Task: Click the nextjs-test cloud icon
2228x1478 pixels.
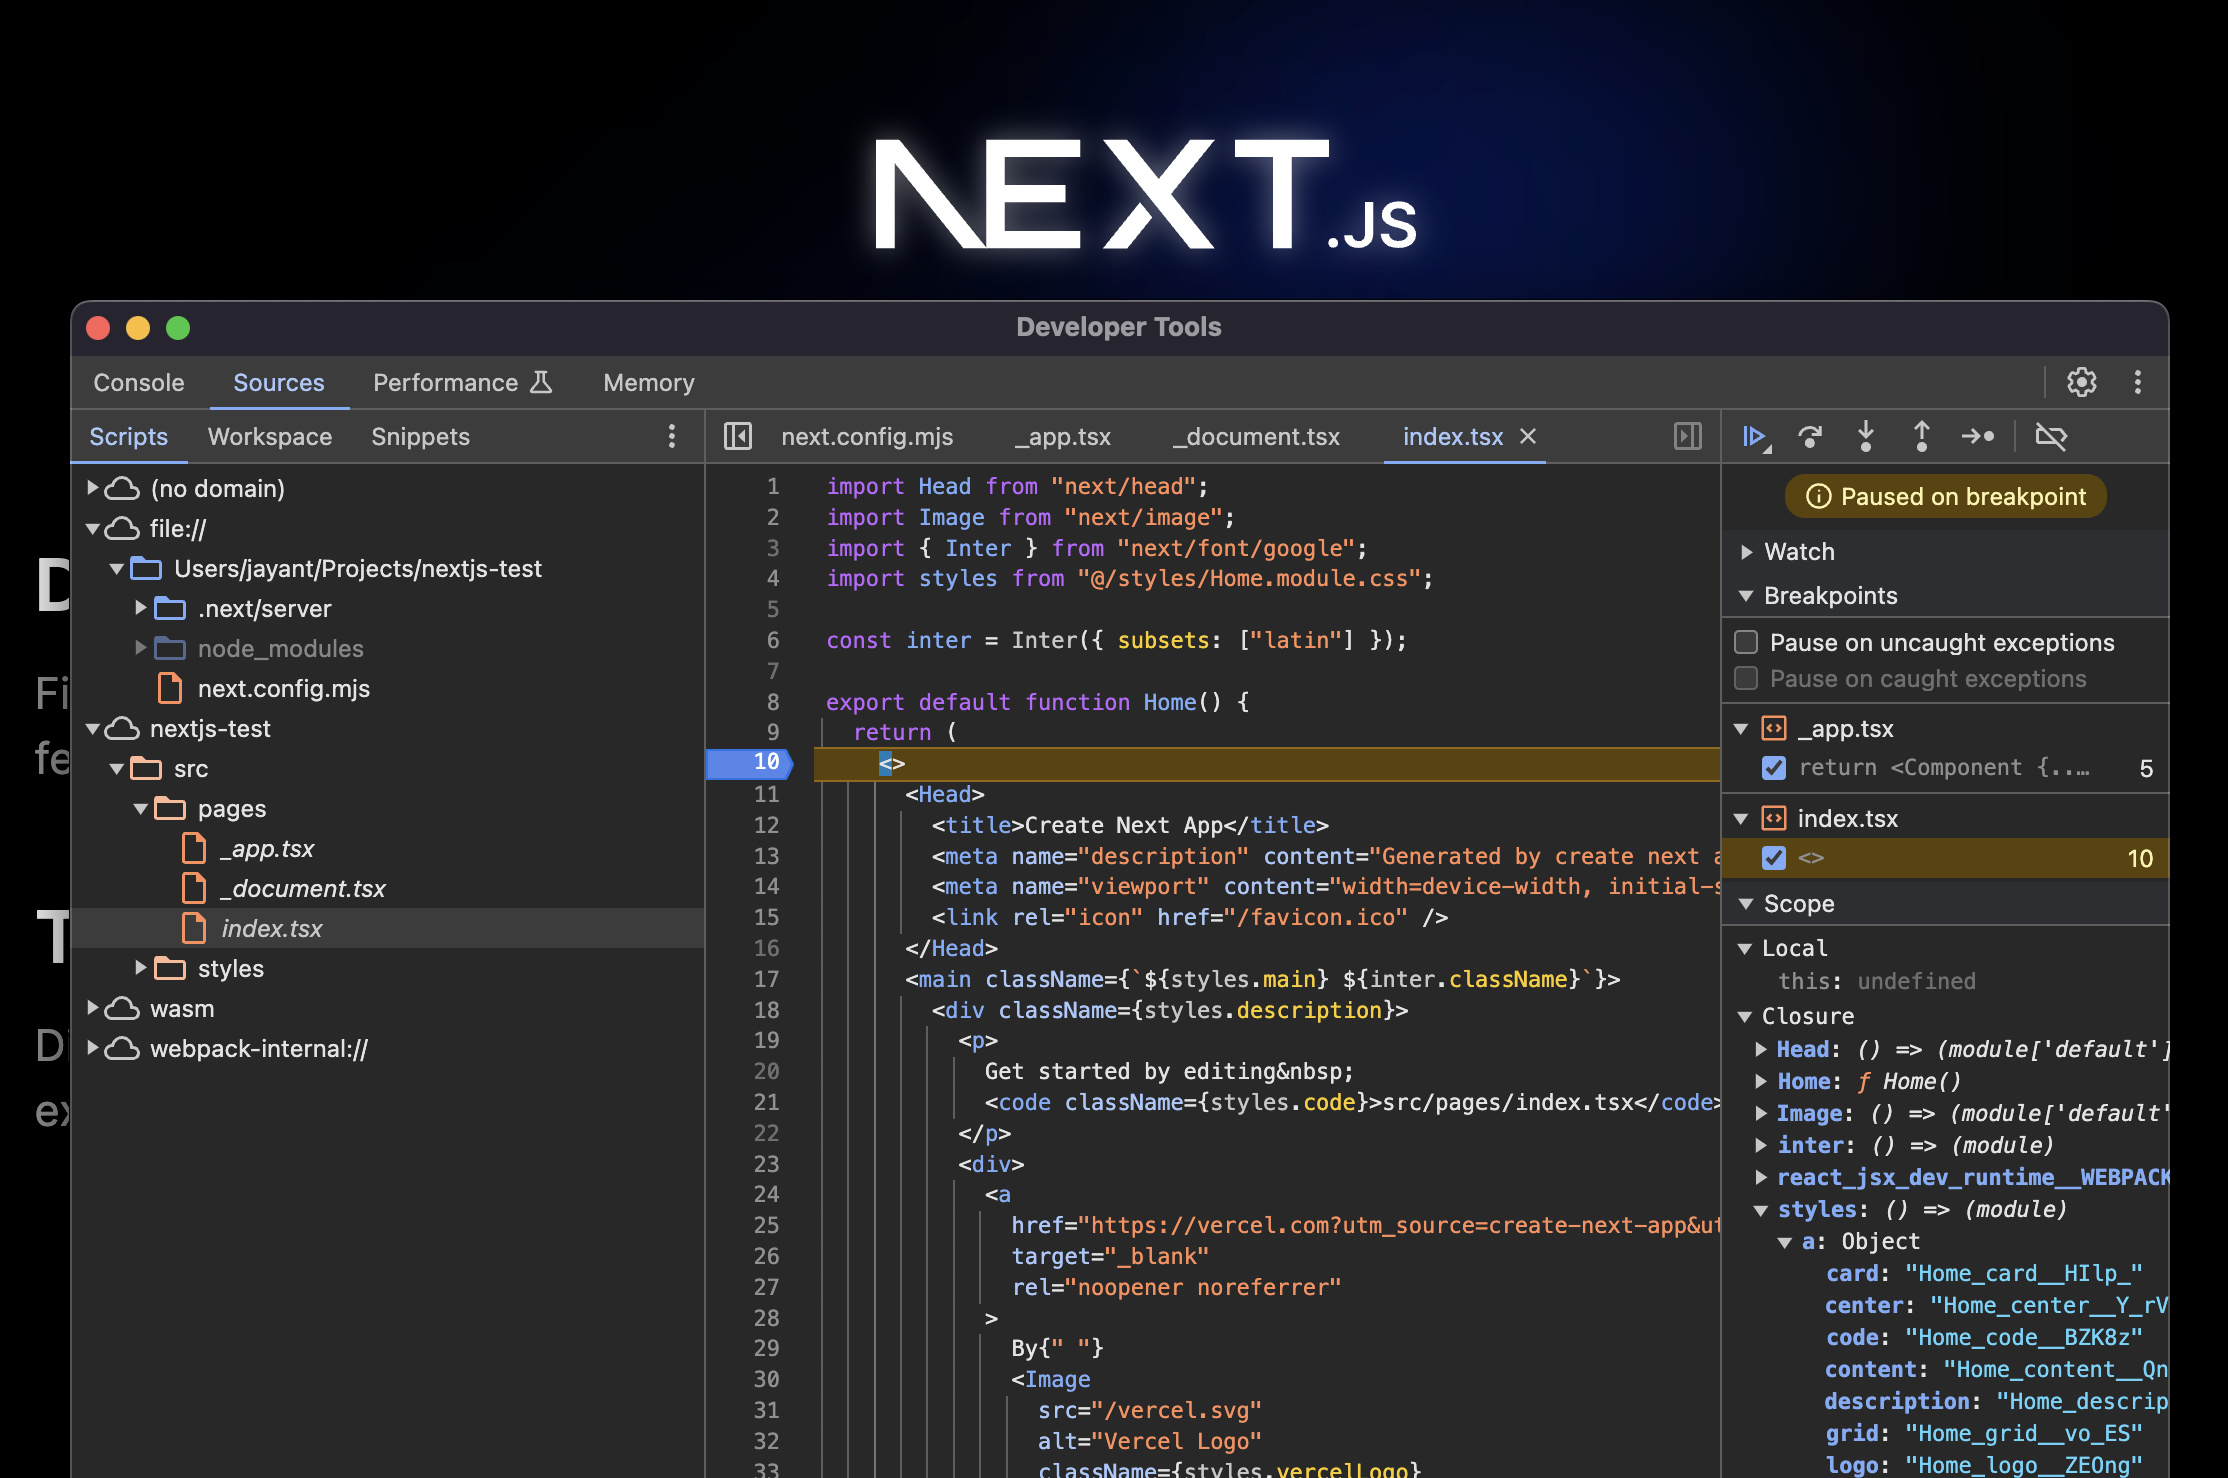Action: pyautogui.click(x=122, y=728)
